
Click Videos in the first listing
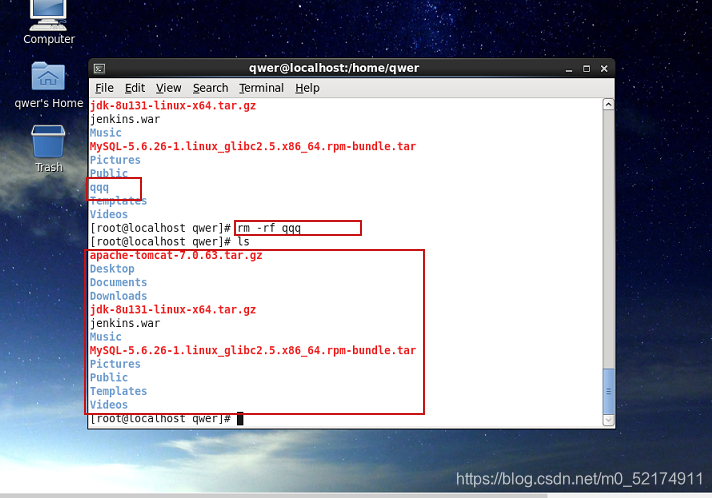click(x=109, y=214)
